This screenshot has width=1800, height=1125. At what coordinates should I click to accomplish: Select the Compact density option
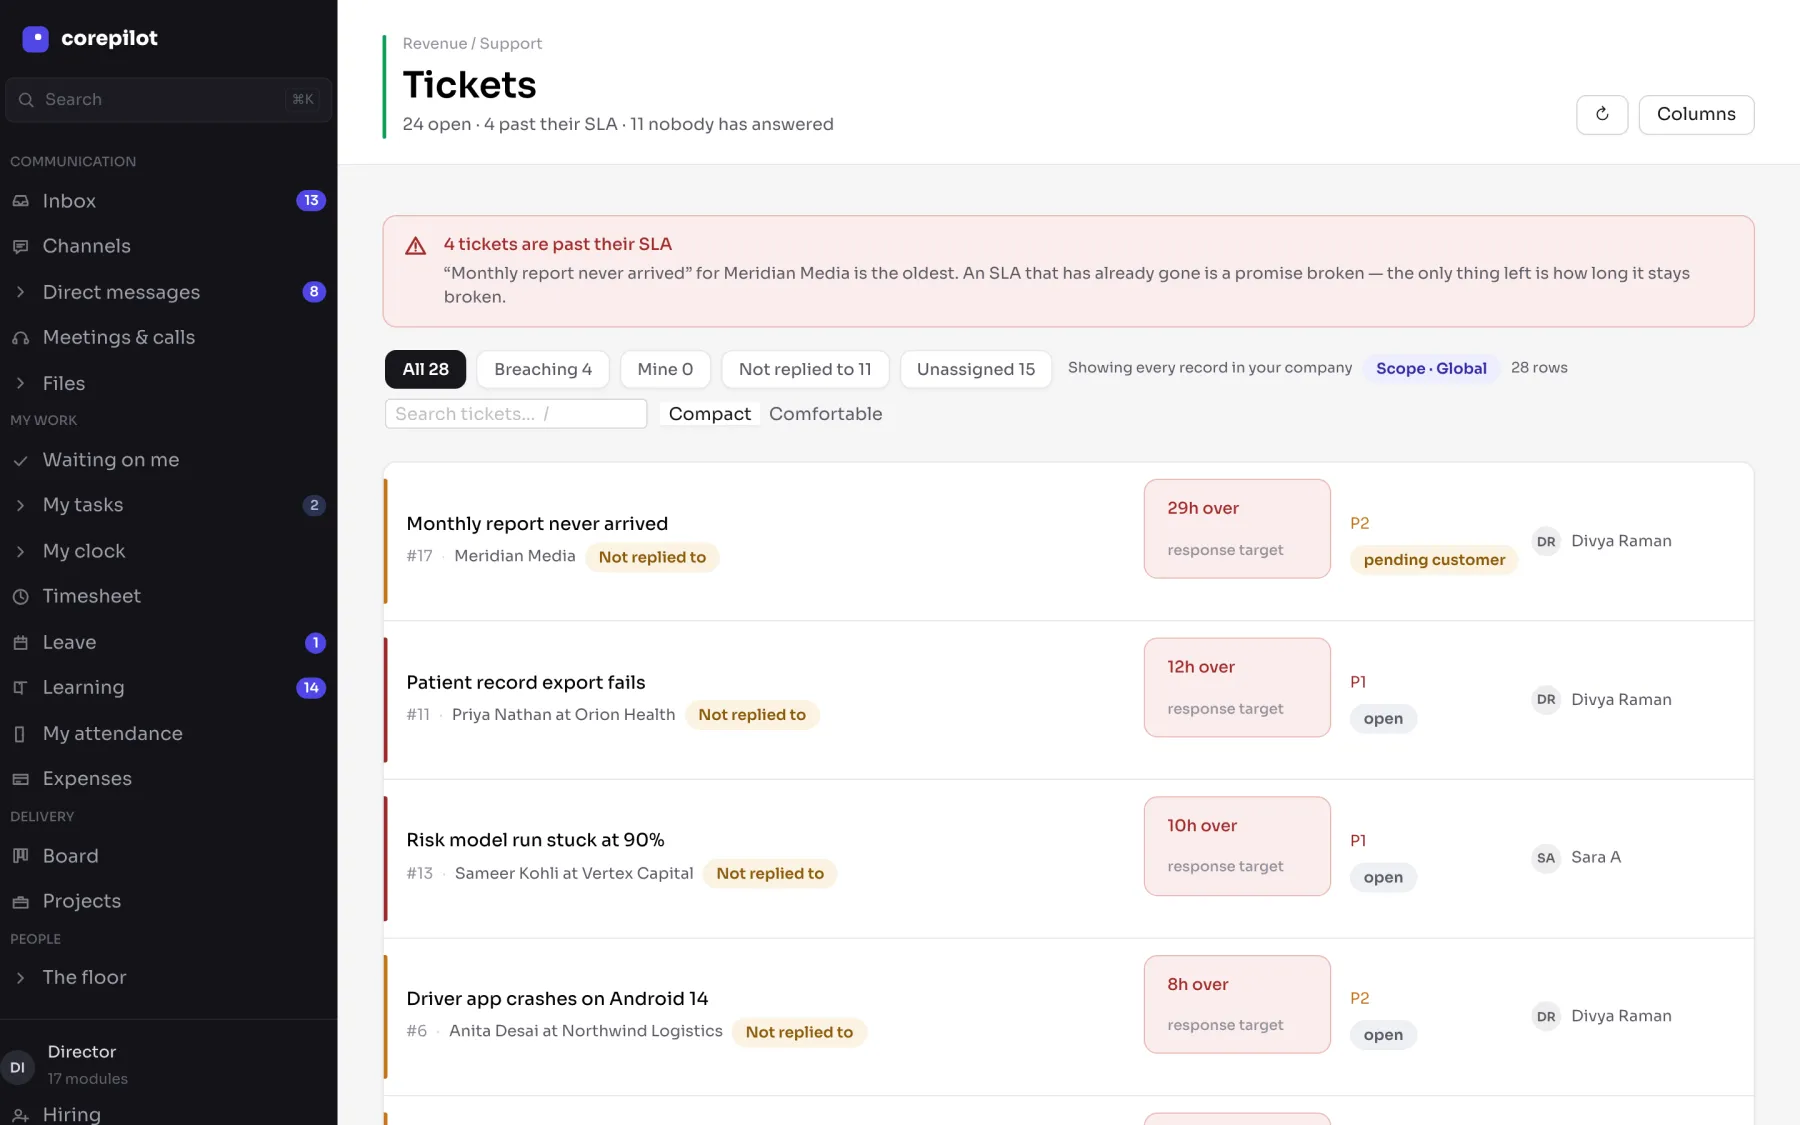coord(709,414)
